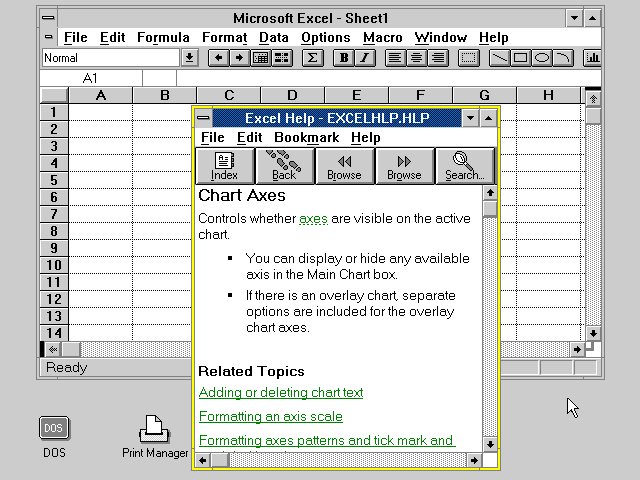Open the Format menu
The image size is (640, 480).
click(x=224, y=38)
